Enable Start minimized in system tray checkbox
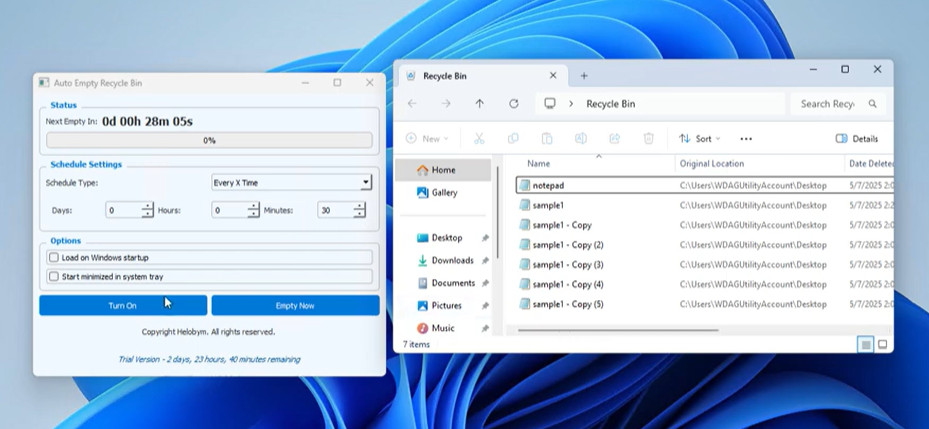 pyautogui.click(x=54, y=277)
